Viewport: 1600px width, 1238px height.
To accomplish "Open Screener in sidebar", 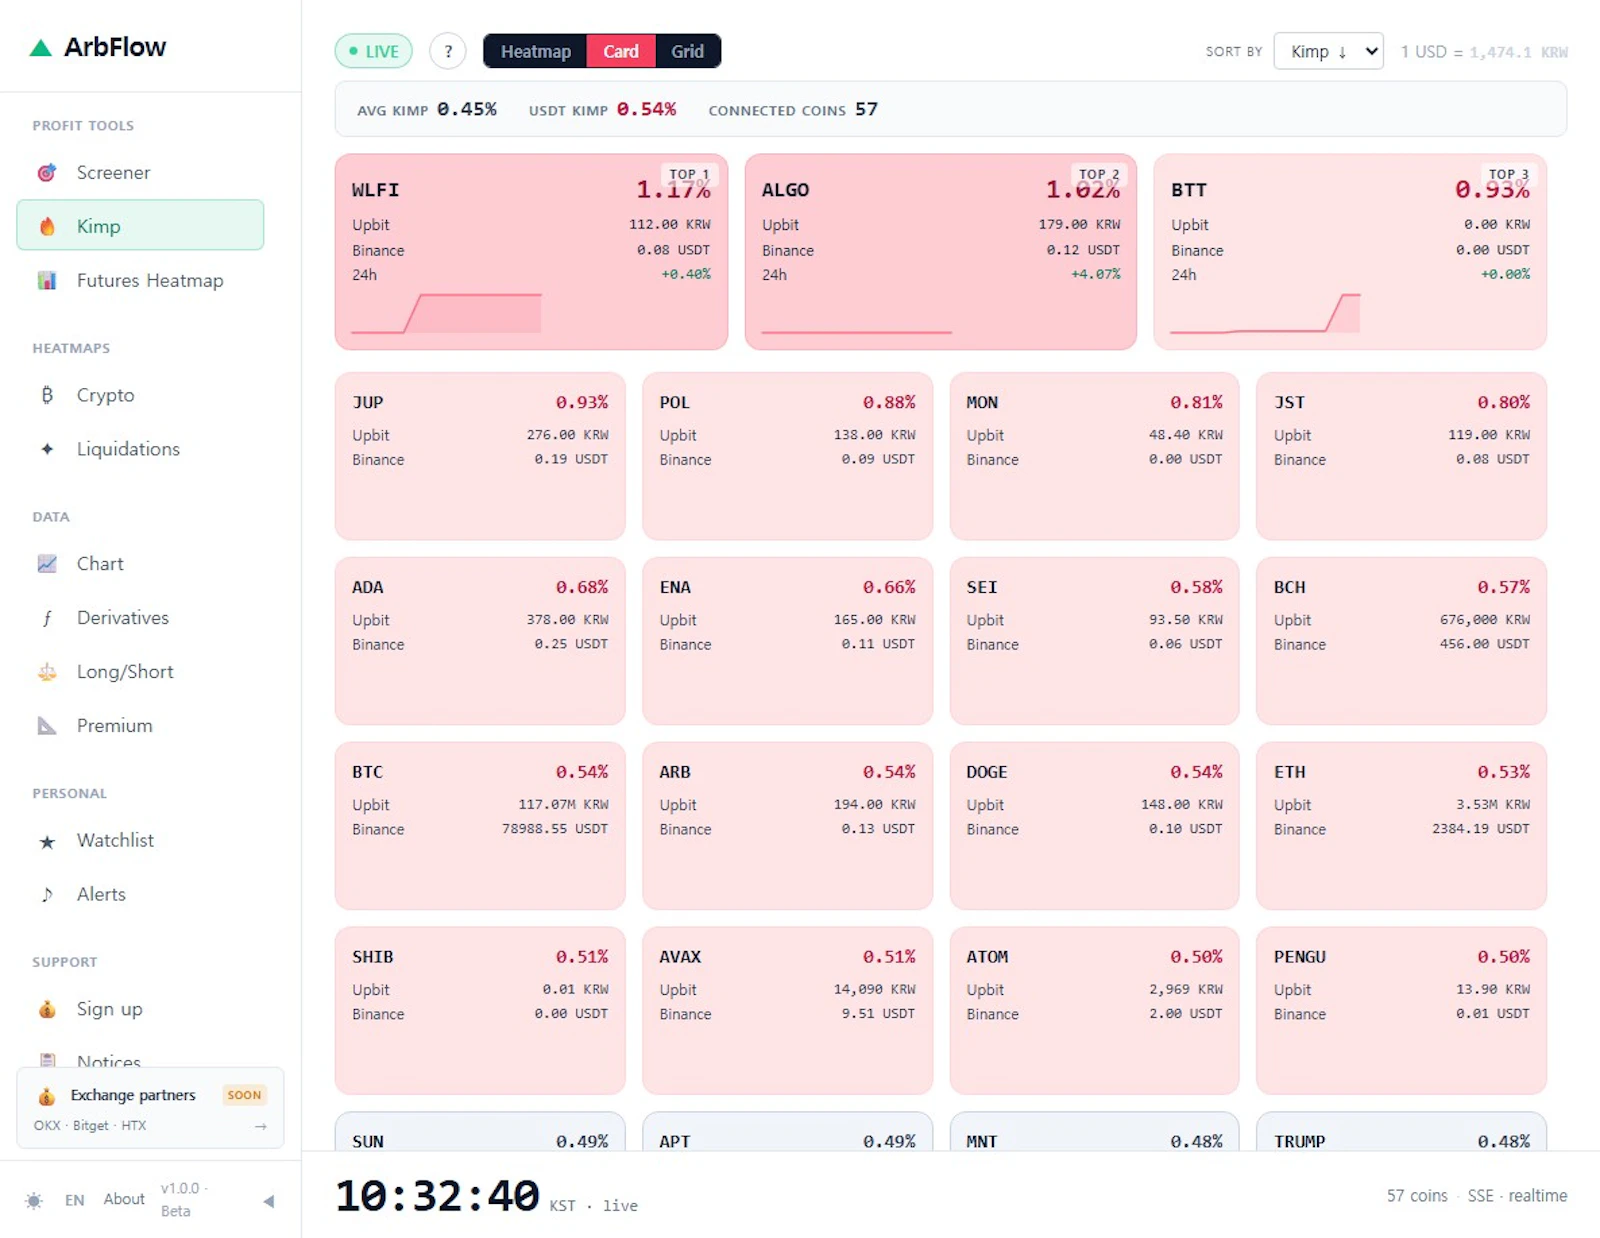I will 140,173.
